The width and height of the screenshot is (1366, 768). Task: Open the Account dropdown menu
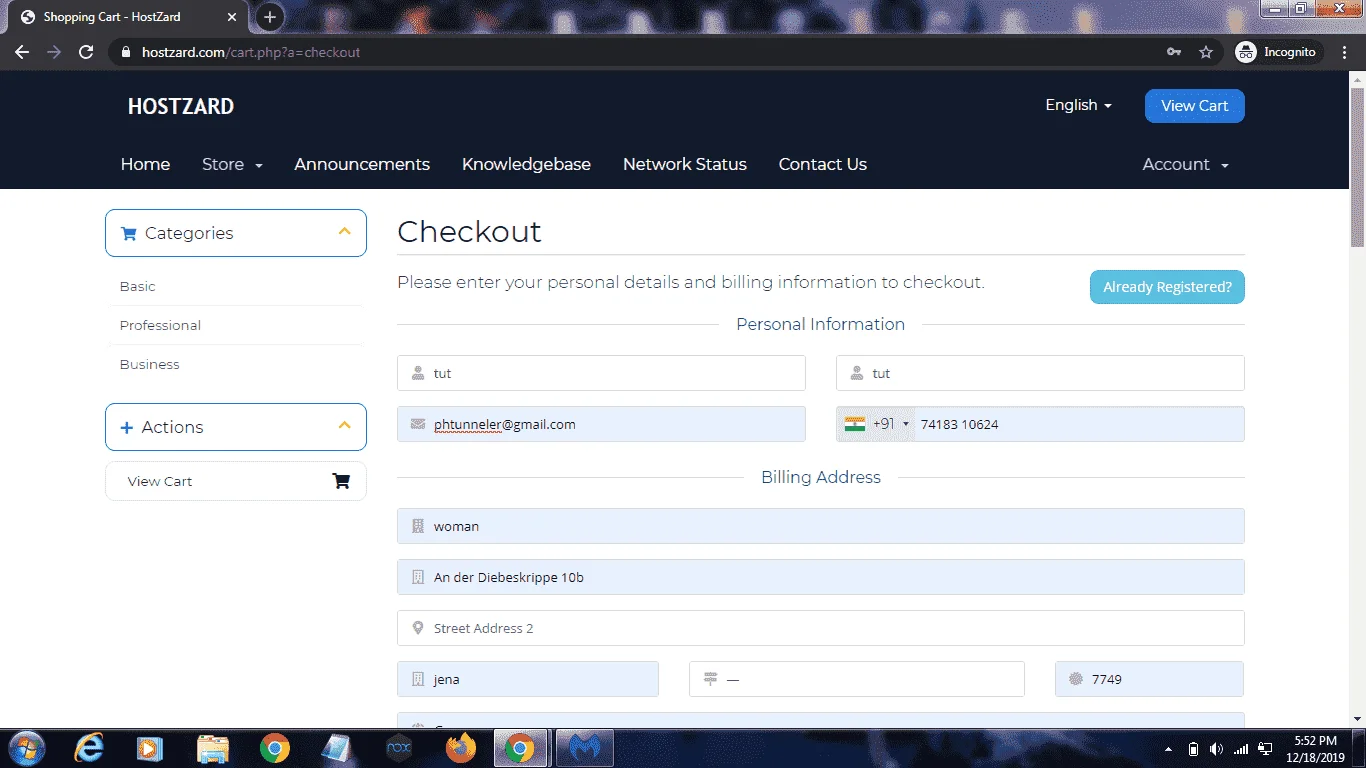click(1185, 164)
